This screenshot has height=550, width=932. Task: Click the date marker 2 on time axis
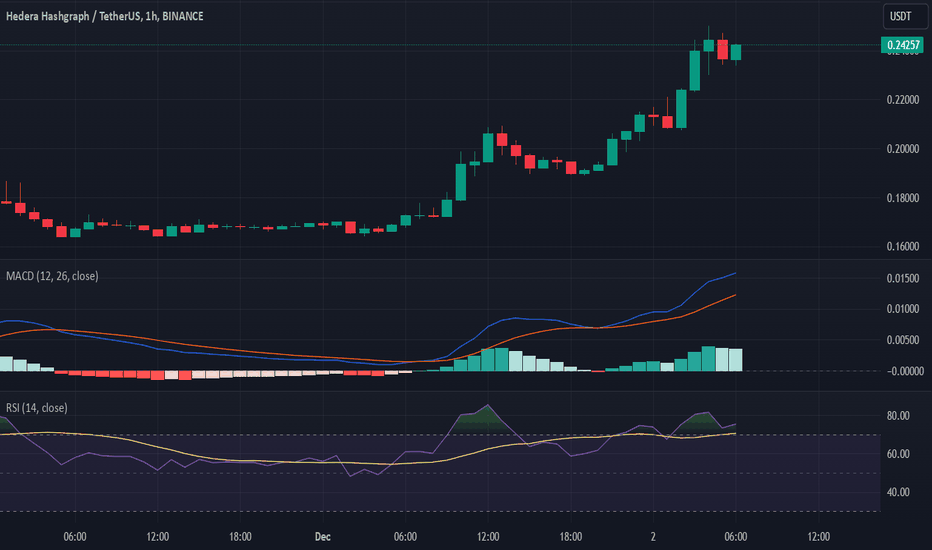653,537
